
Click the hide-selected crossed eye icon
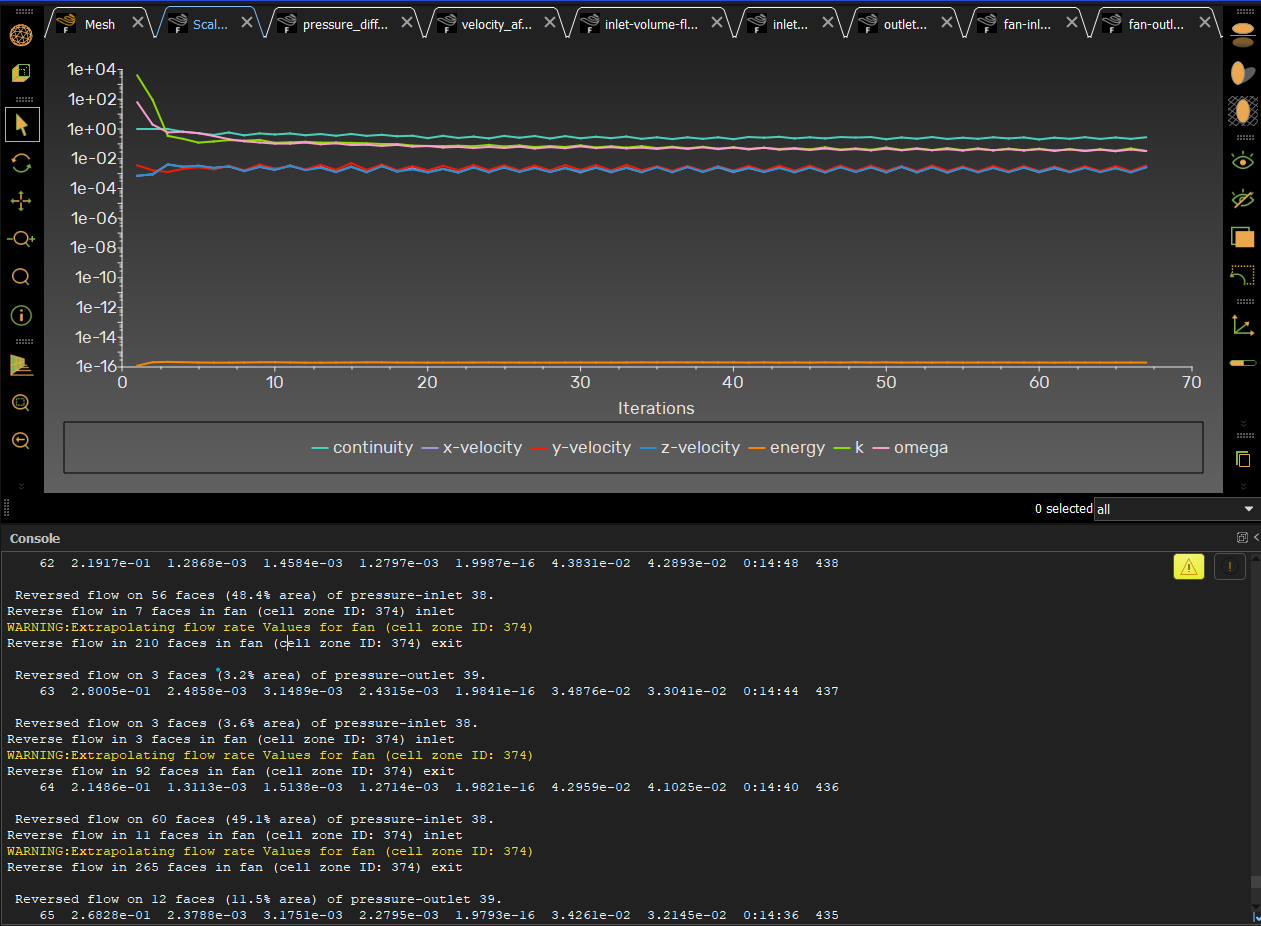(1242, 199)
